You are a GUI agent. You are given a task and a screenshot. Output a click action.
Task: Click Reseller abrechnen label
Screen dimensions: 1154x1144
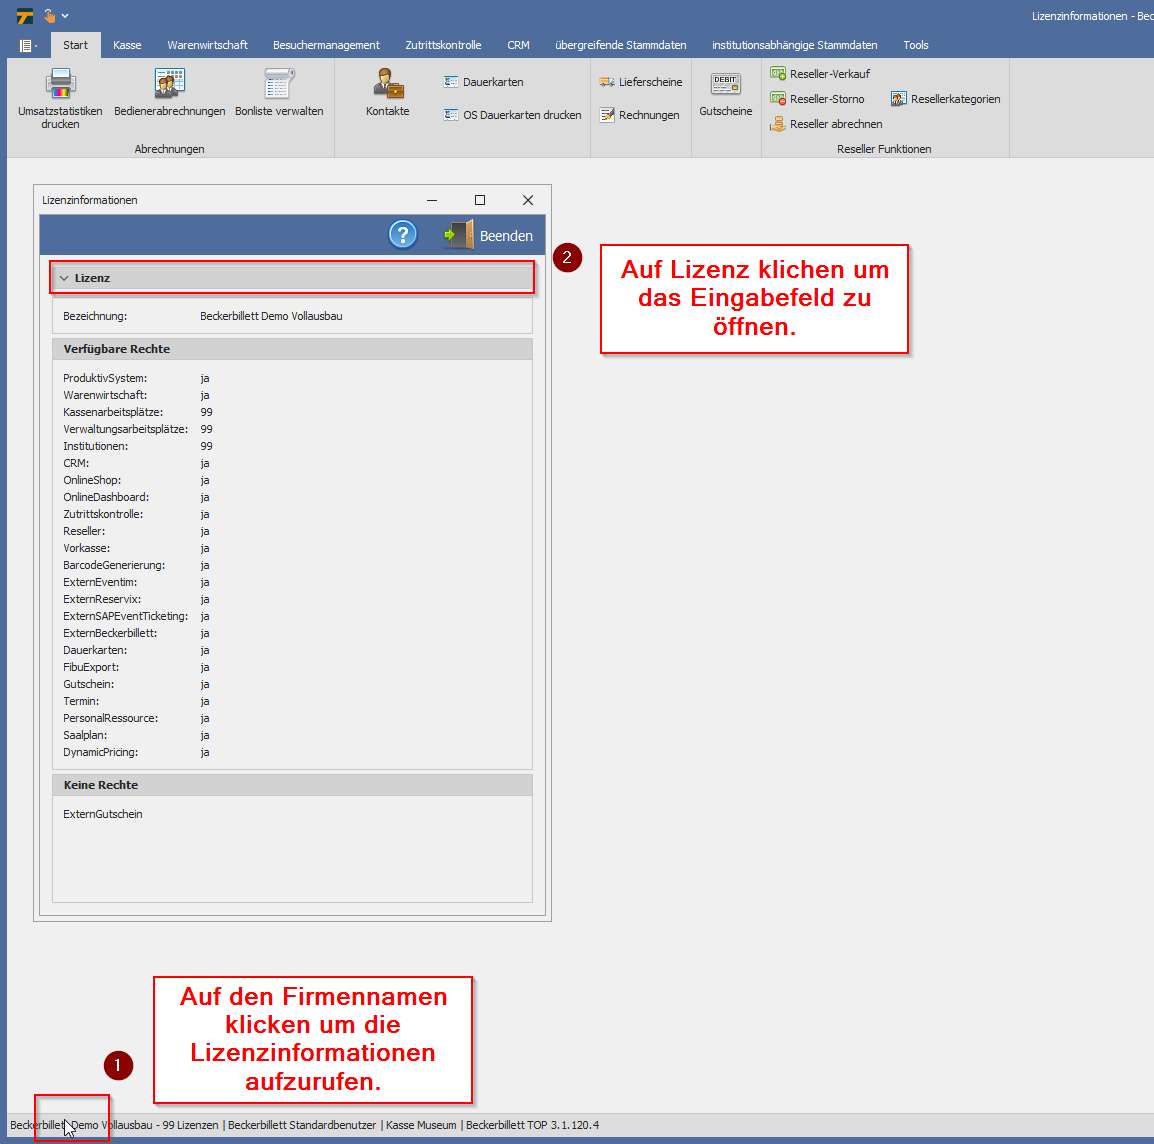point(836,124)
